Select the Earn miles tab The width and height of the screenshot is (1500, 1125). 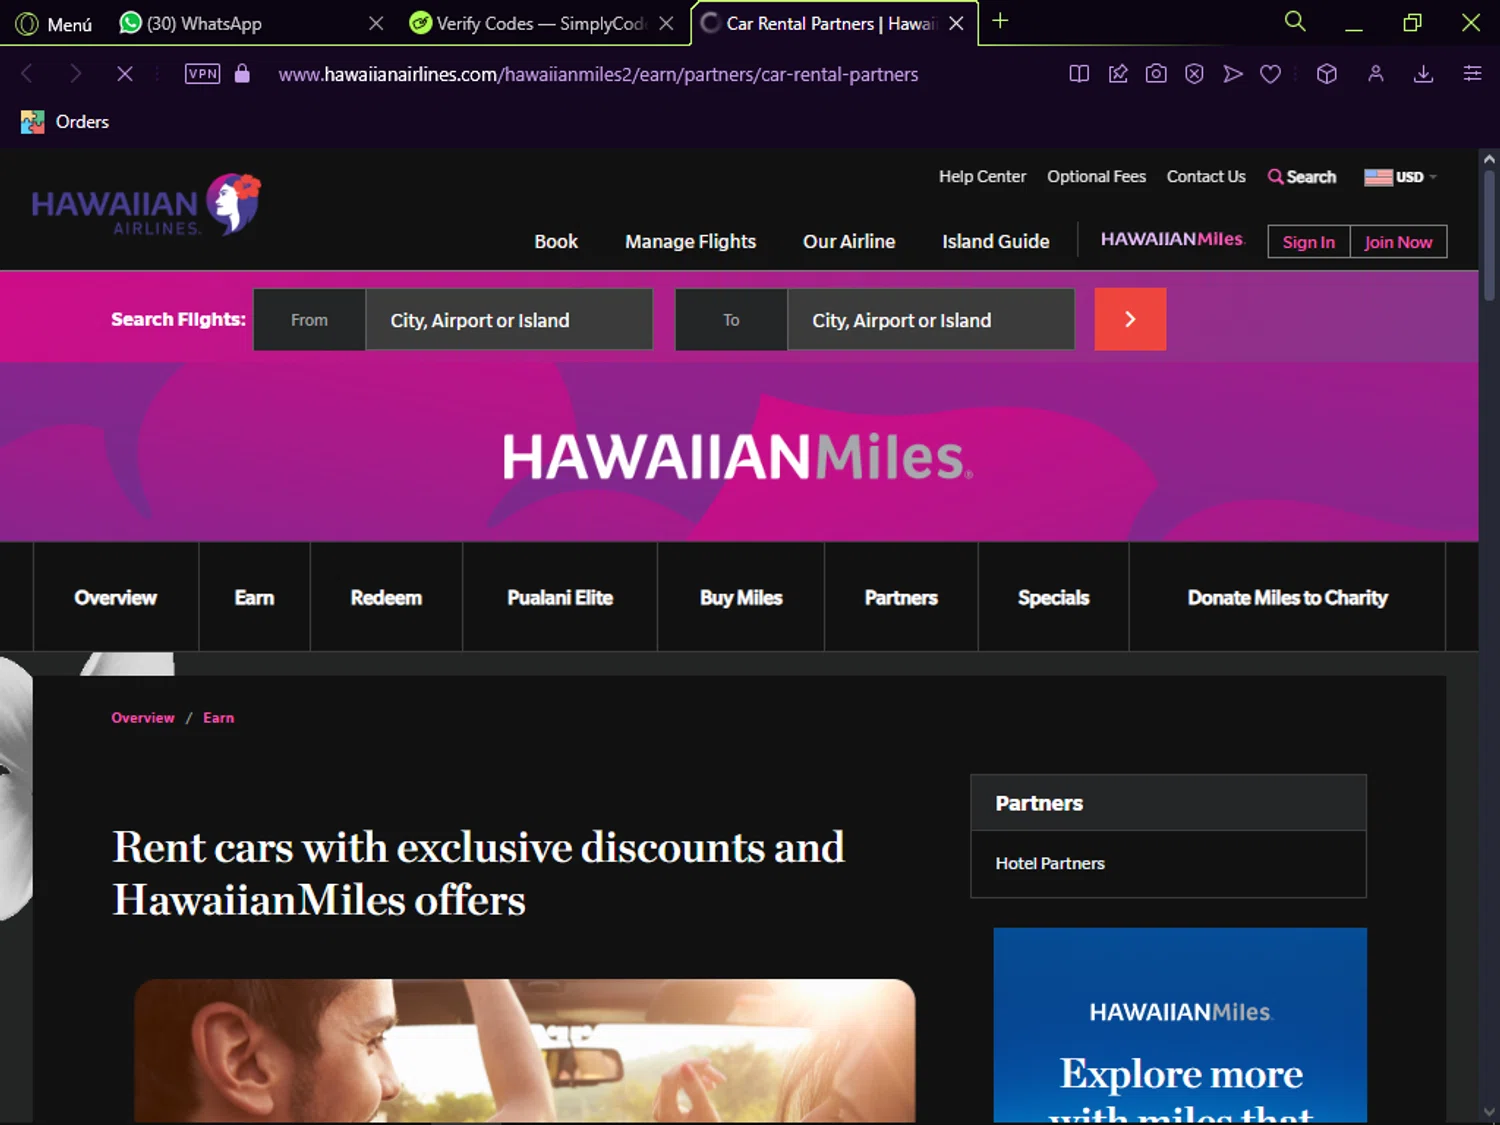254,598
